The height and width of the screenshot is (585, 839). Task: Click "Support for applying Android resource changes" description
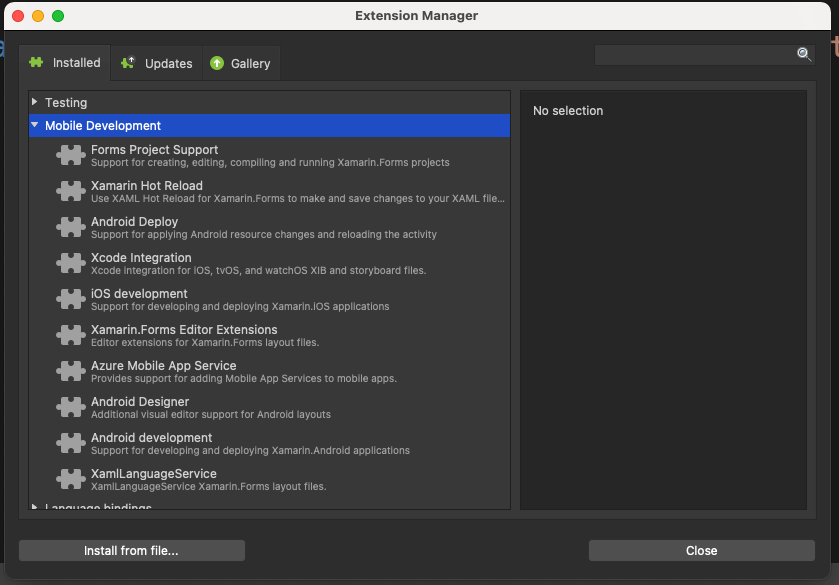click(264, 234)
